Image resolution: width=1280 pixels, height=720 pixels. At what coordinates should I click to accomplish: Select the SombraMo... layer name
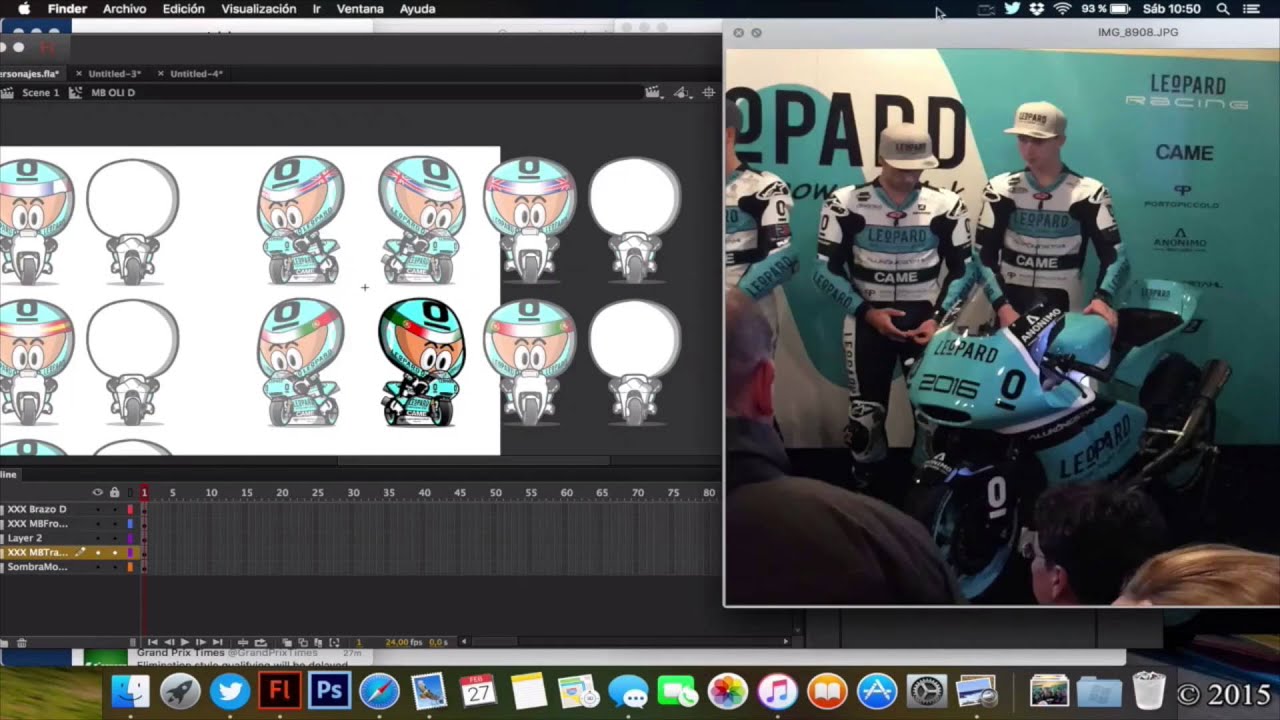[37, 567]
